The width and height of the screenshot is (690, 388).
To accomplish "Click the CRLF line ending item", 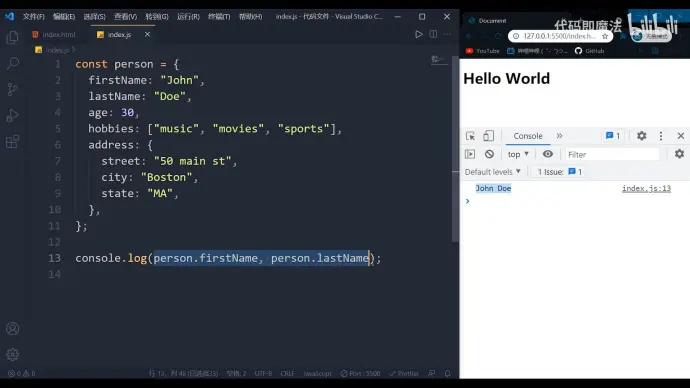I will click(x=287, y=373).
